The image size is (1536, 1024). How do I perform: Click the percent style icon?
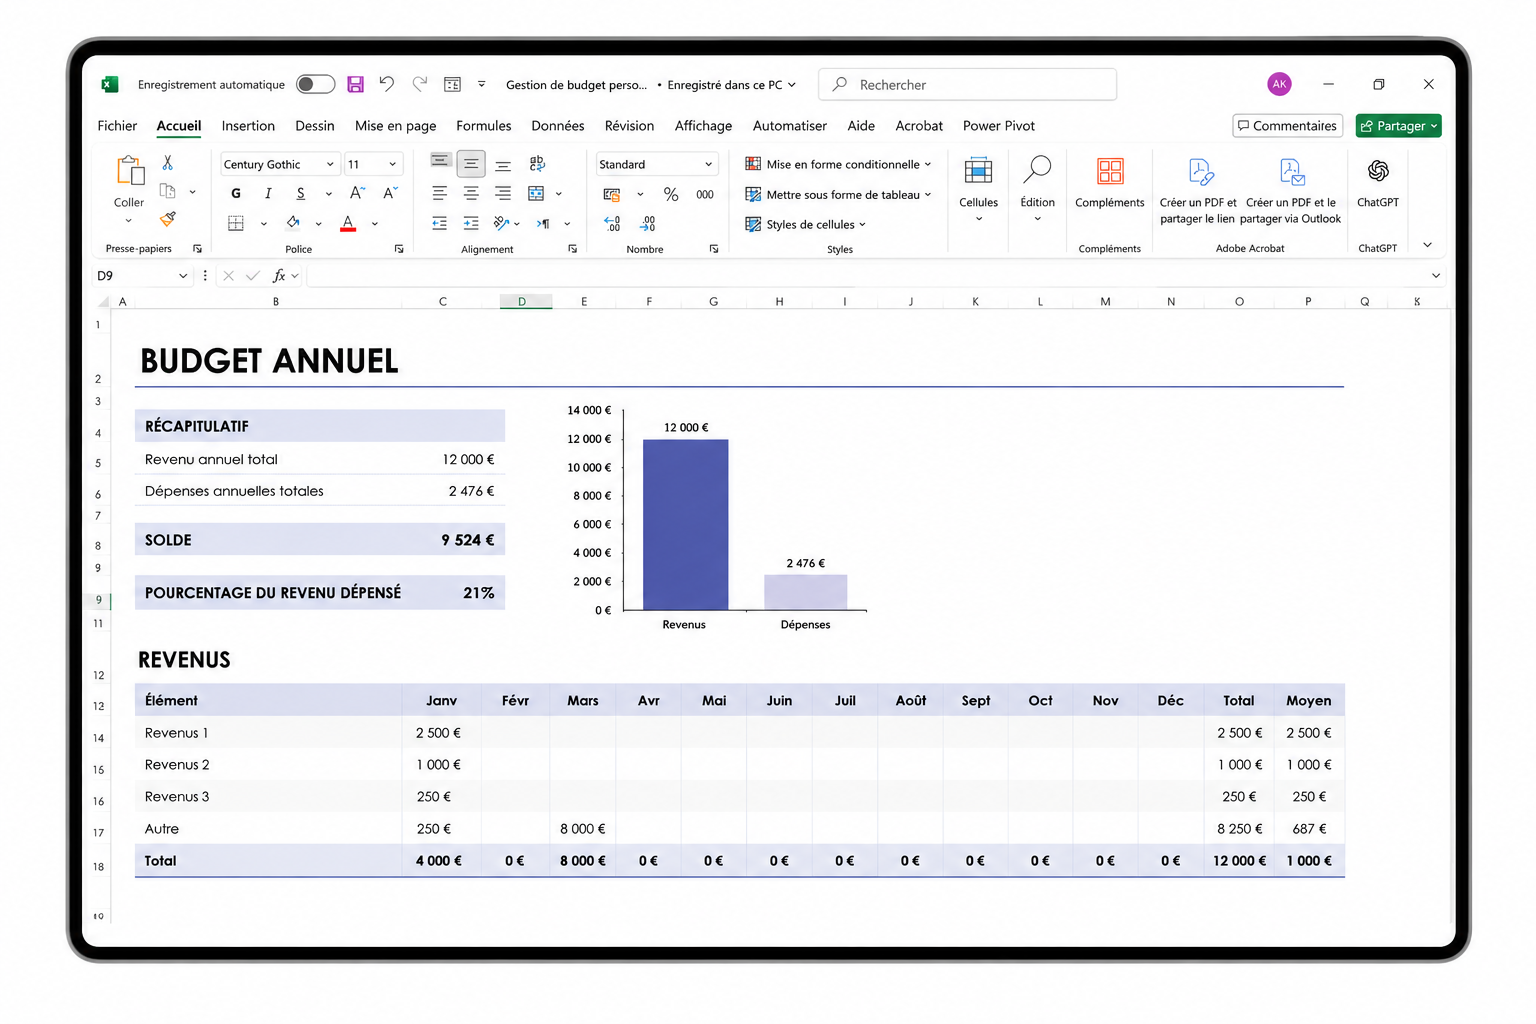point(671,194)
